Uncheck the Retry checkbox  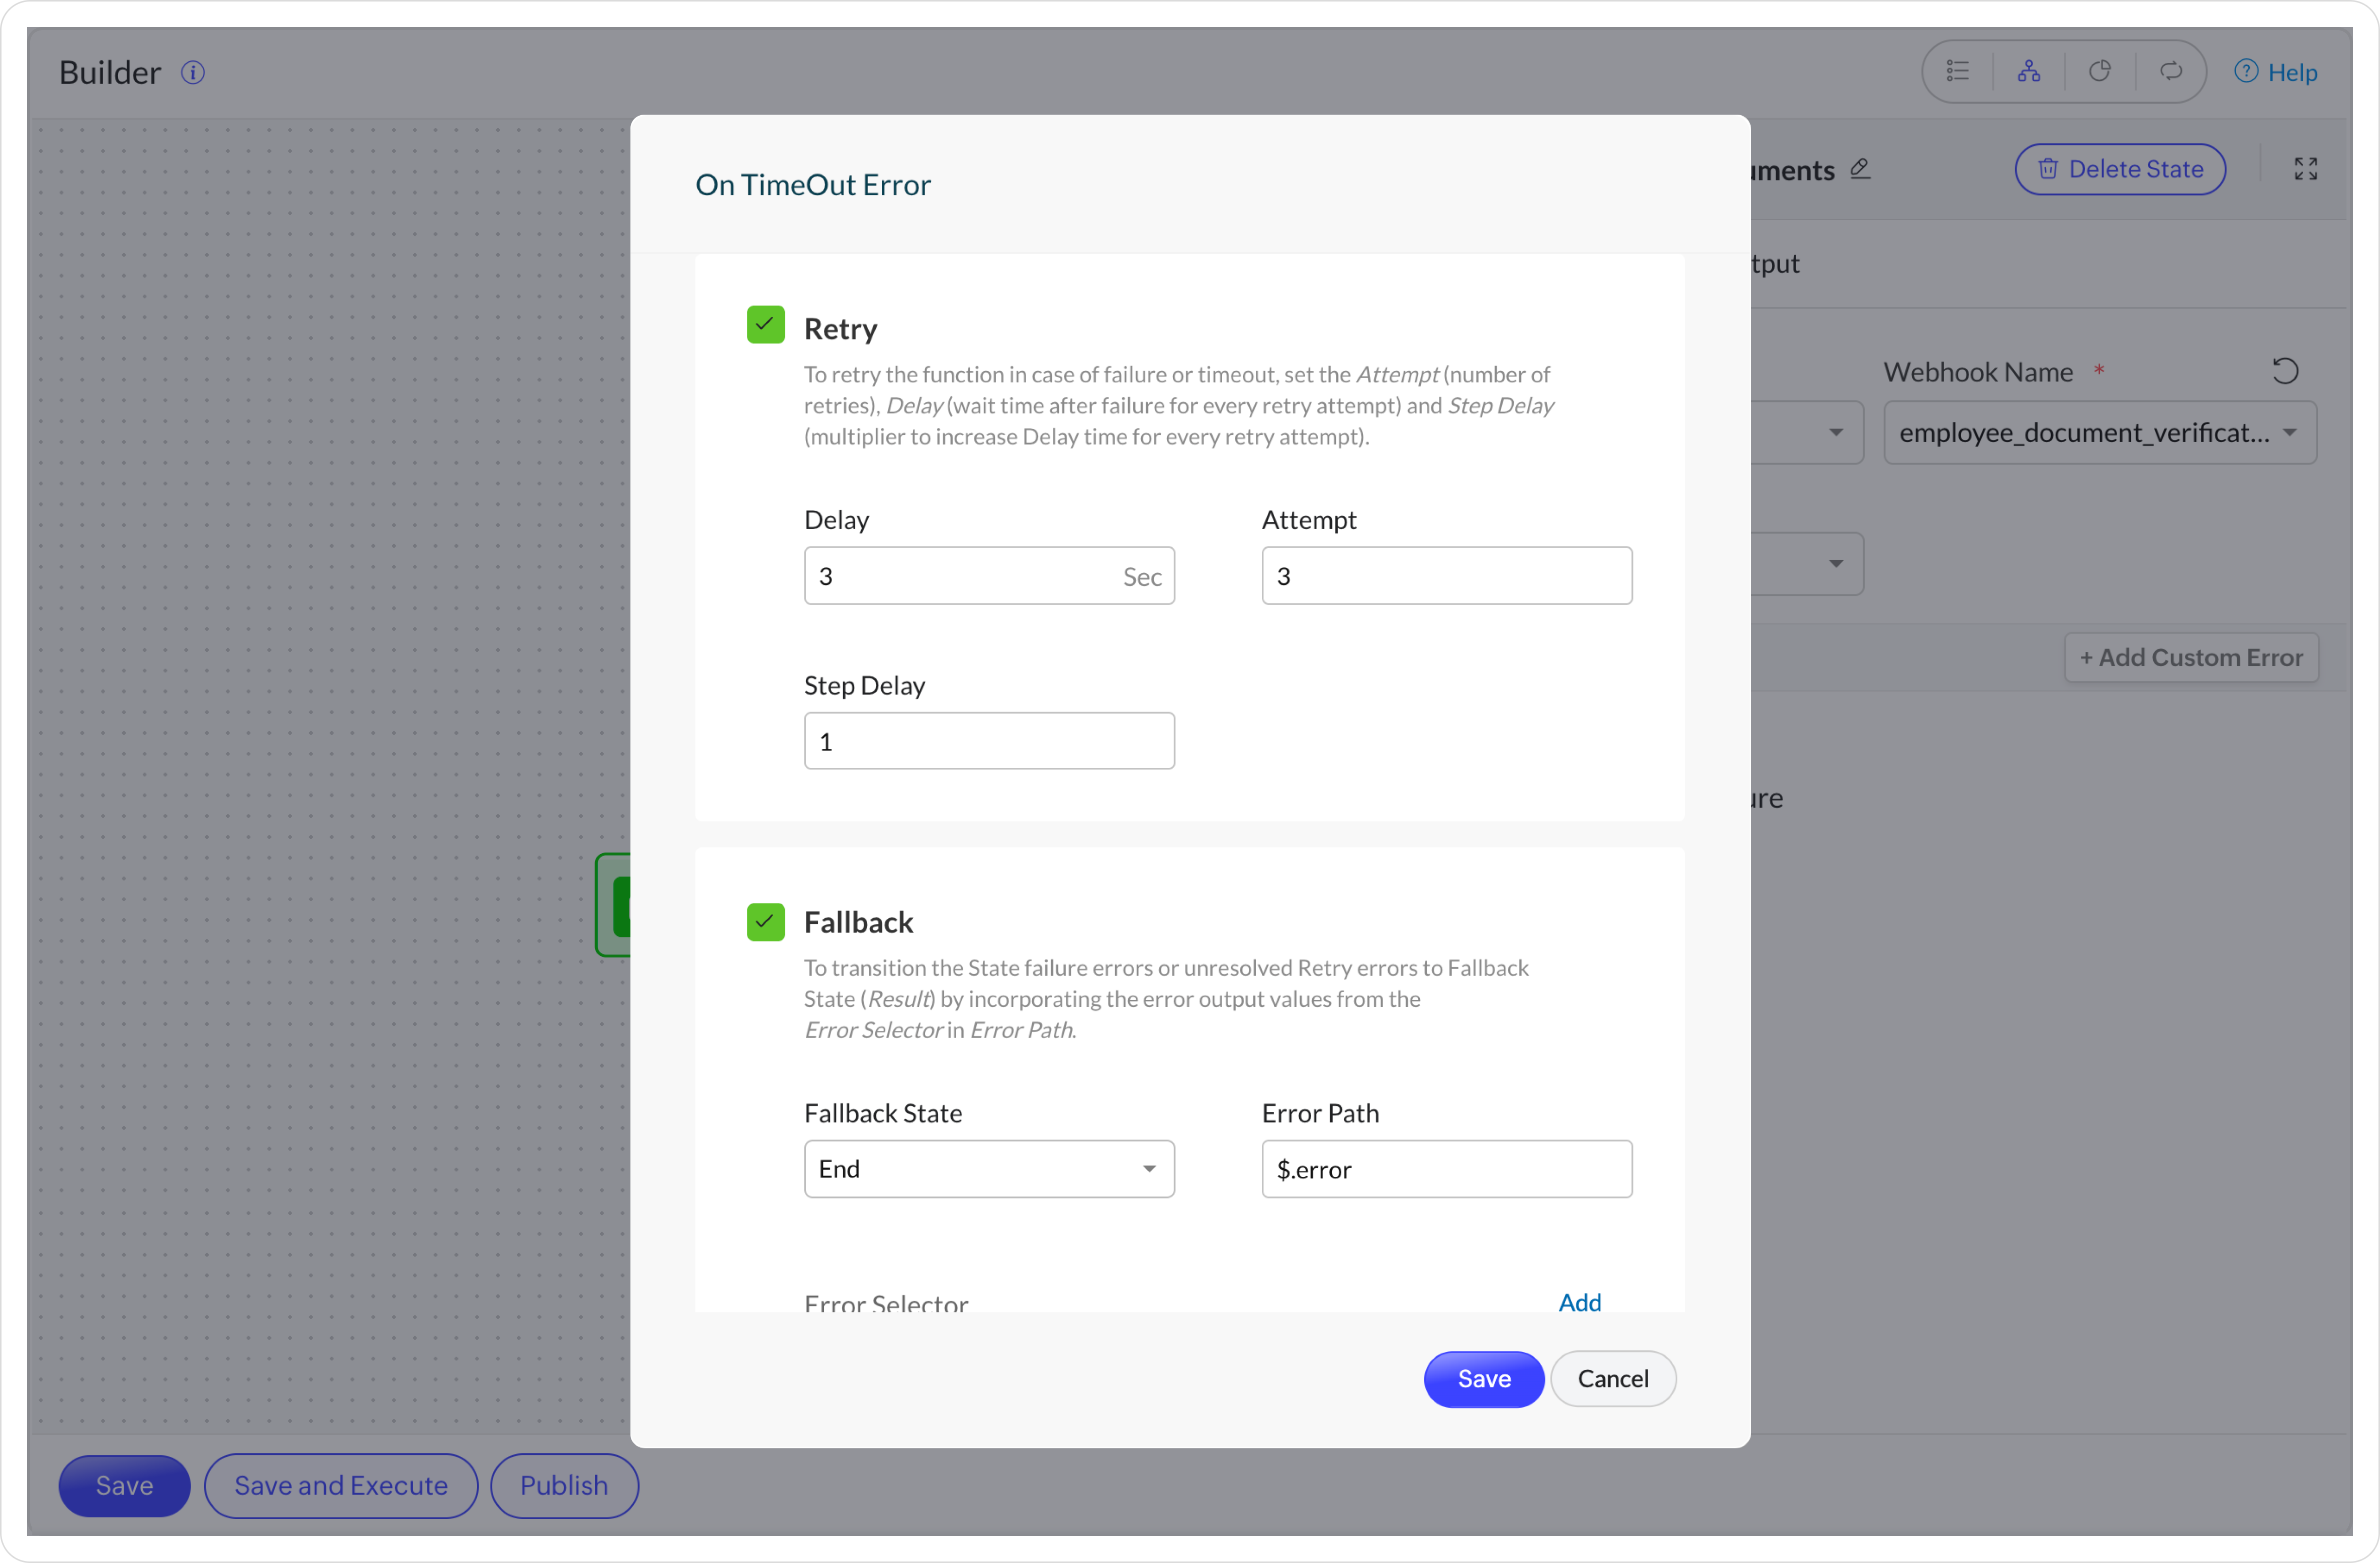tap(765, 325)
